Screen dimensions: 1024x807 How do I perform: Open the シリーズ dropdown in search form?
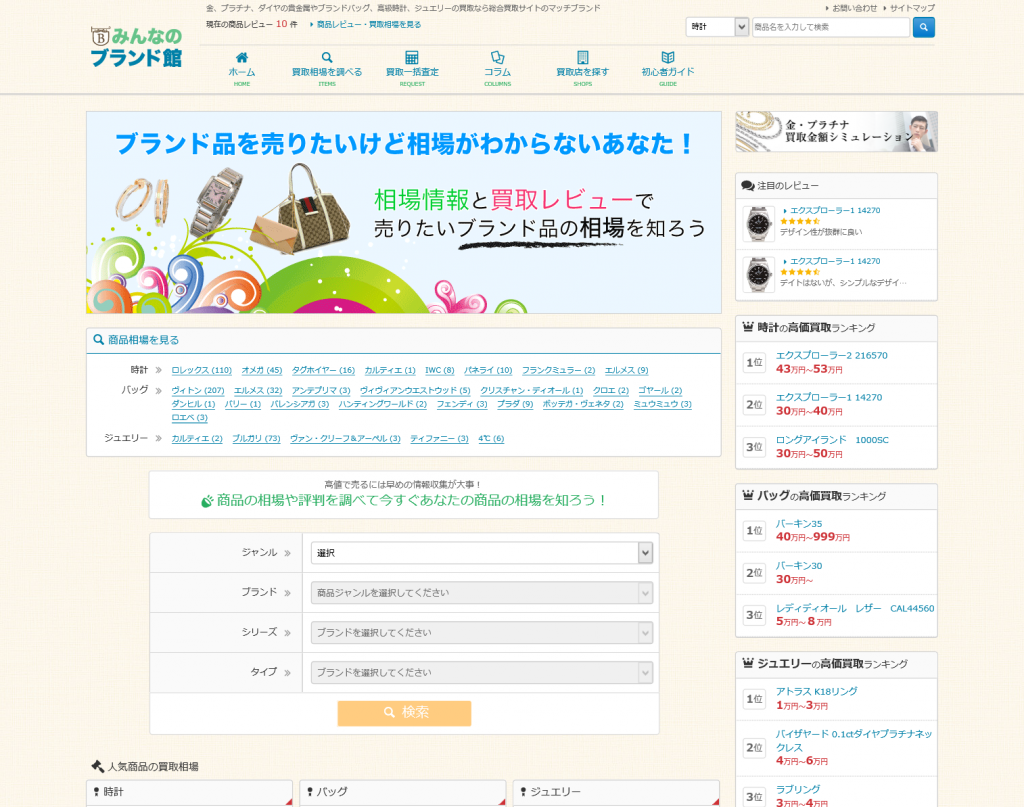481,633
